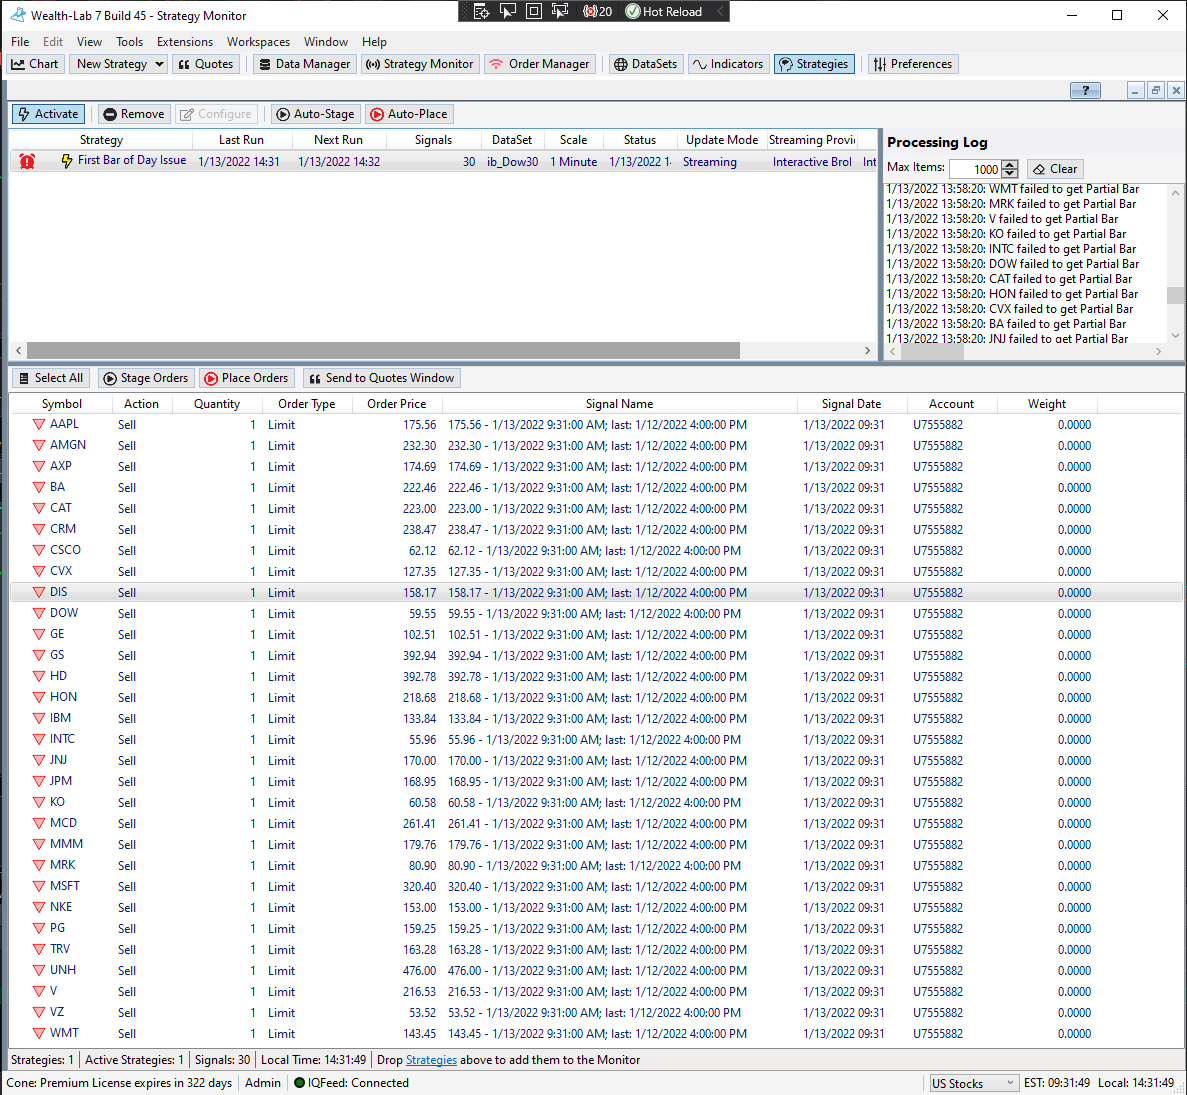The height and width of the screenshot is (1095, 1187).
Task: Click the question mark help button
Action: click(1085, 91)
